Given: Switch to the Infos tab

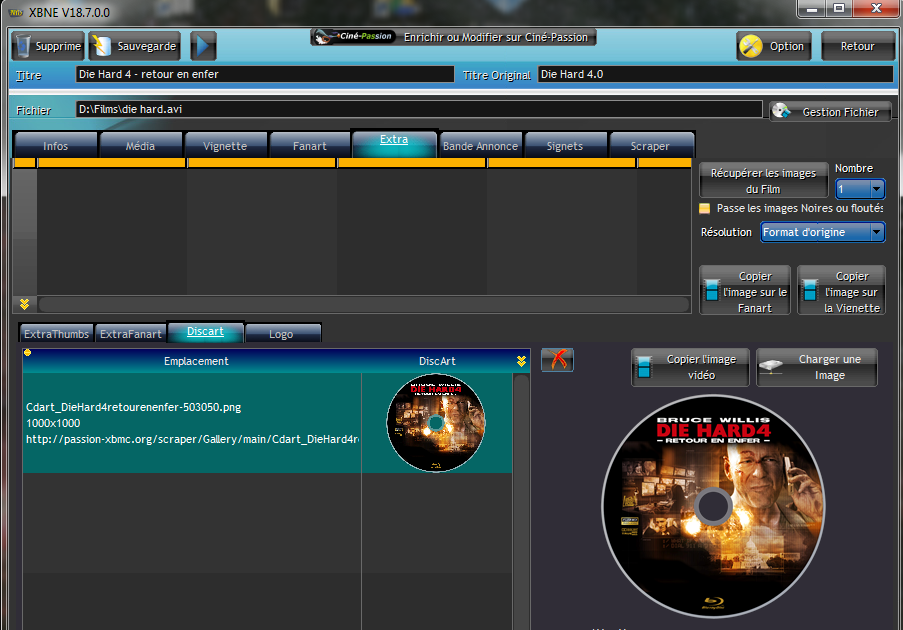Looking at the screenshot, I should (x=55, y=146).
